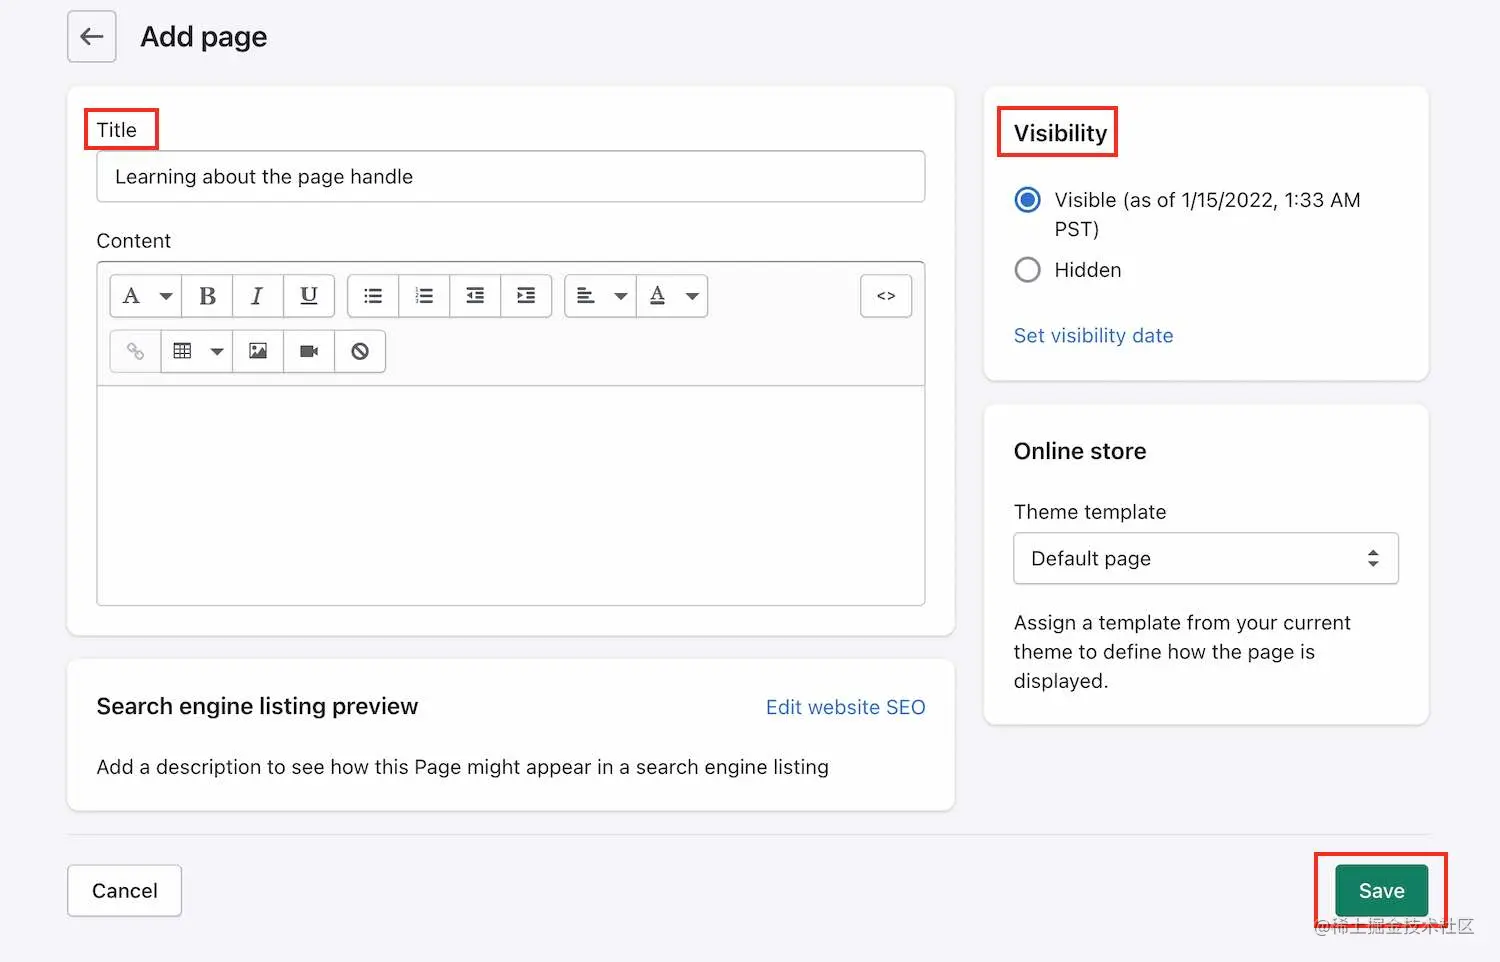Open the text color dropdown
Viewport: 1500px width, 962px height.
pos(672,296)
